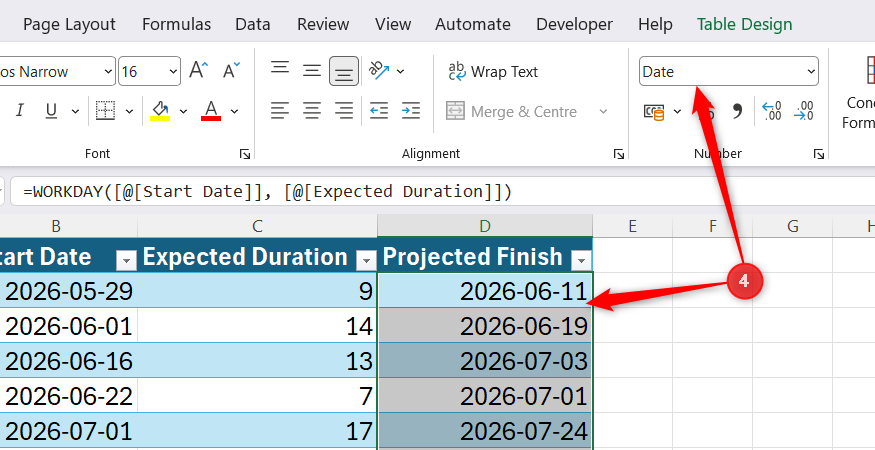Decrease font size with smaller A icon
Image resolution: width=875 pixels, height=450 pixels.
point(231,70)
